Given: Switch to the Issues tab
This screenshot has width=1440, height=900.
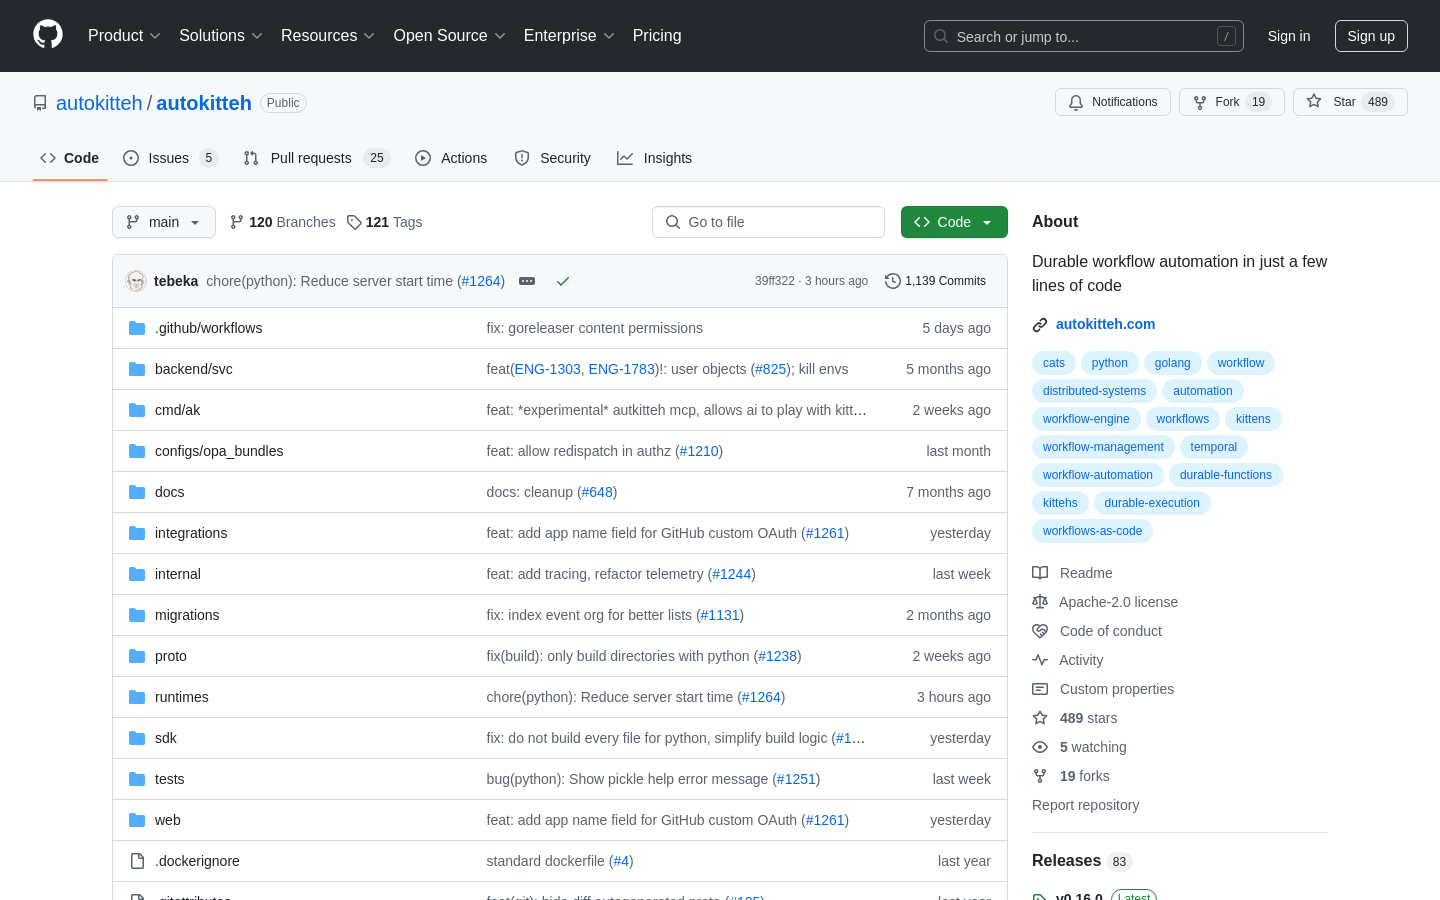Looking at the screenshot, I should coord(170,158).
